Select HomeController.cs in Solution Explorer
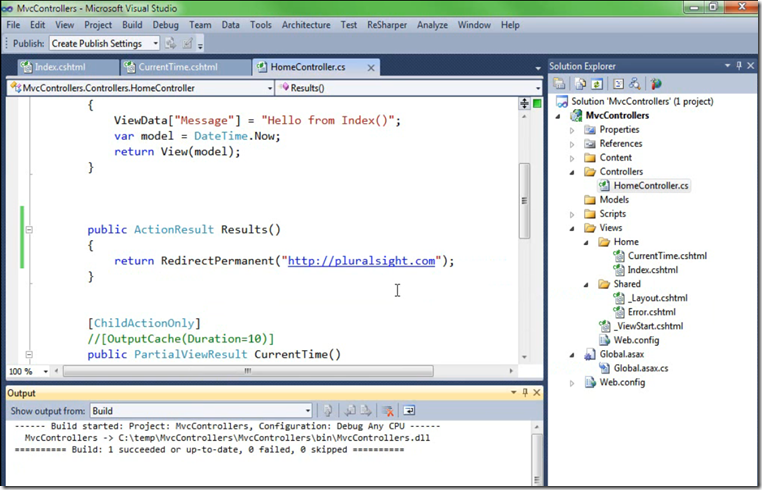 [x=650, y=186]
